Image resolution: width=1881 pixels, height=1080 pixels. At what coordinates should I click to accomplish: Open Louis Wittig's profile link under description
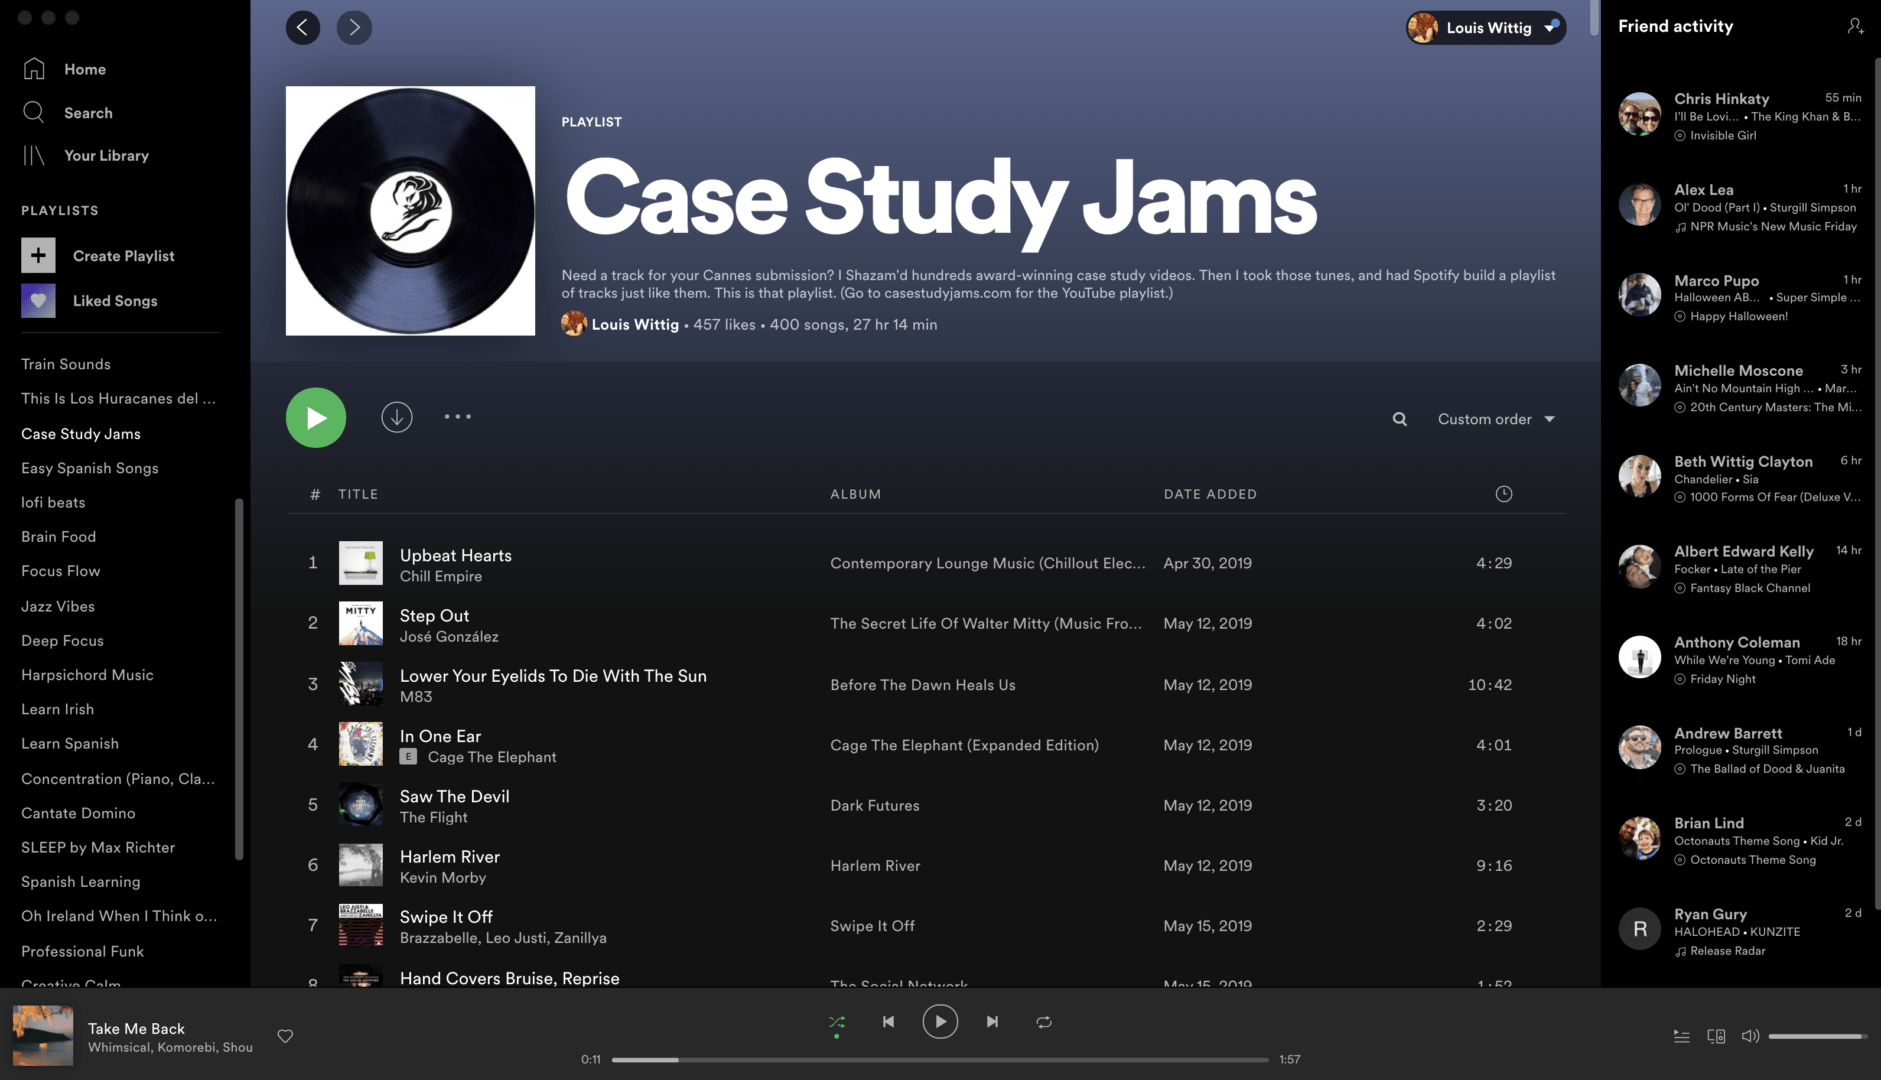[x=635, y=324]
